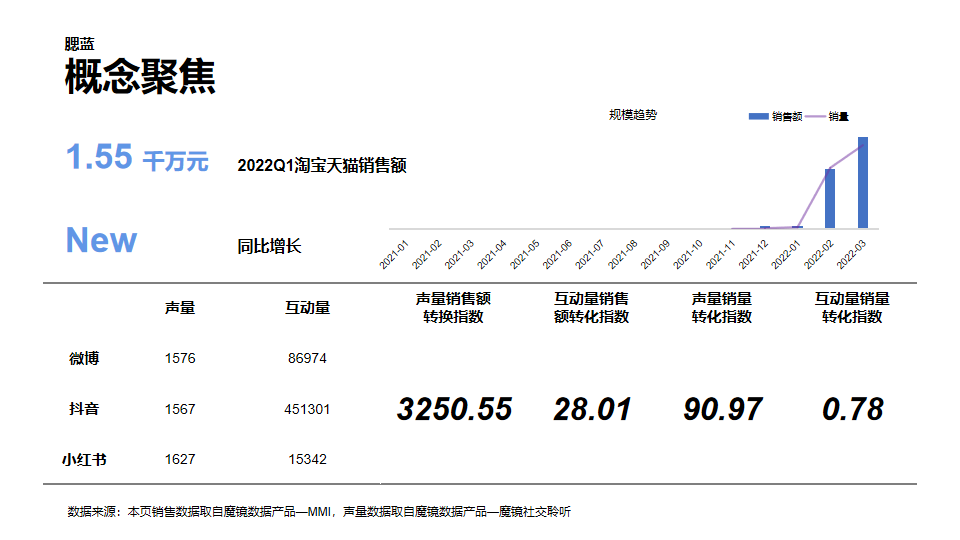The width and height of the screenshot is (960, 540).
Task: Click the index value 90.97
Action: pyautogui.click(x=722, y=409)
